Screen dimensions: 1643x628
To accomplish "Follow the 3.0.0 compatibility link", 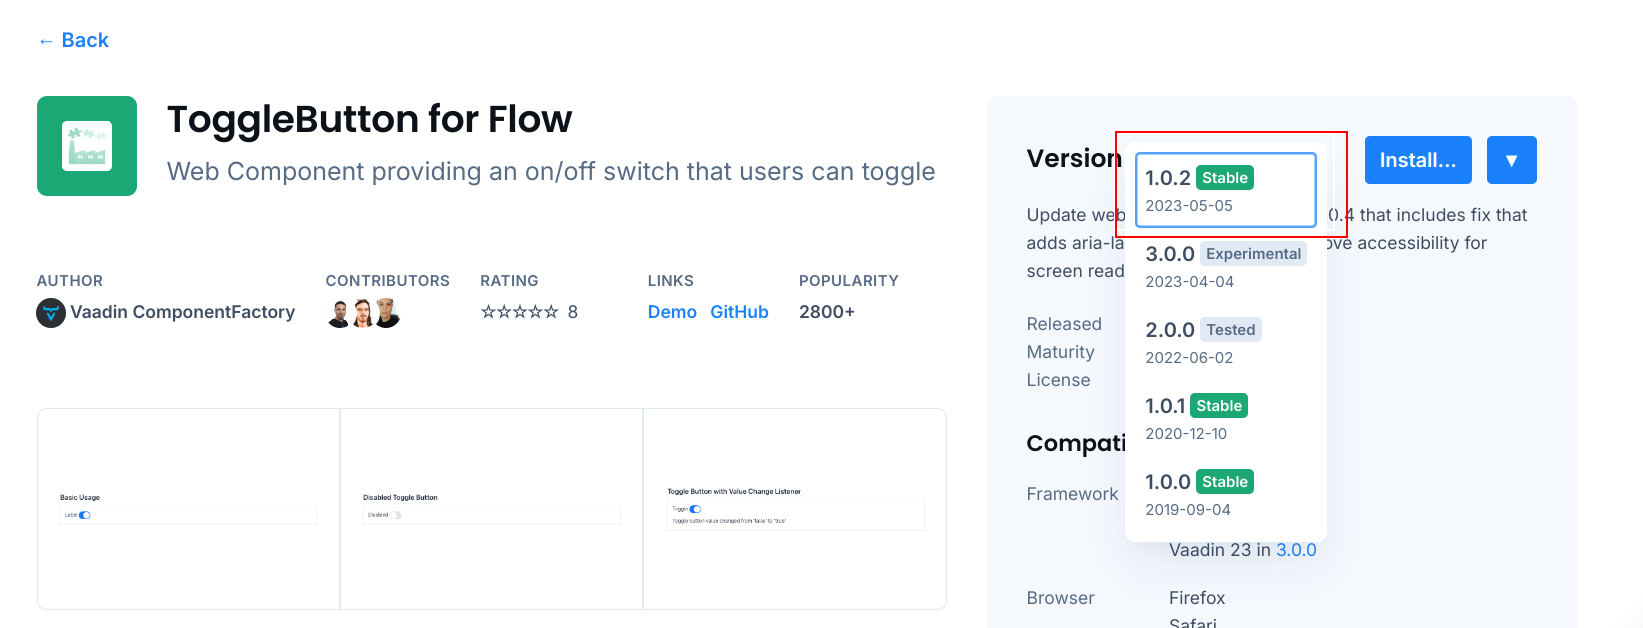I will 1296,550.
